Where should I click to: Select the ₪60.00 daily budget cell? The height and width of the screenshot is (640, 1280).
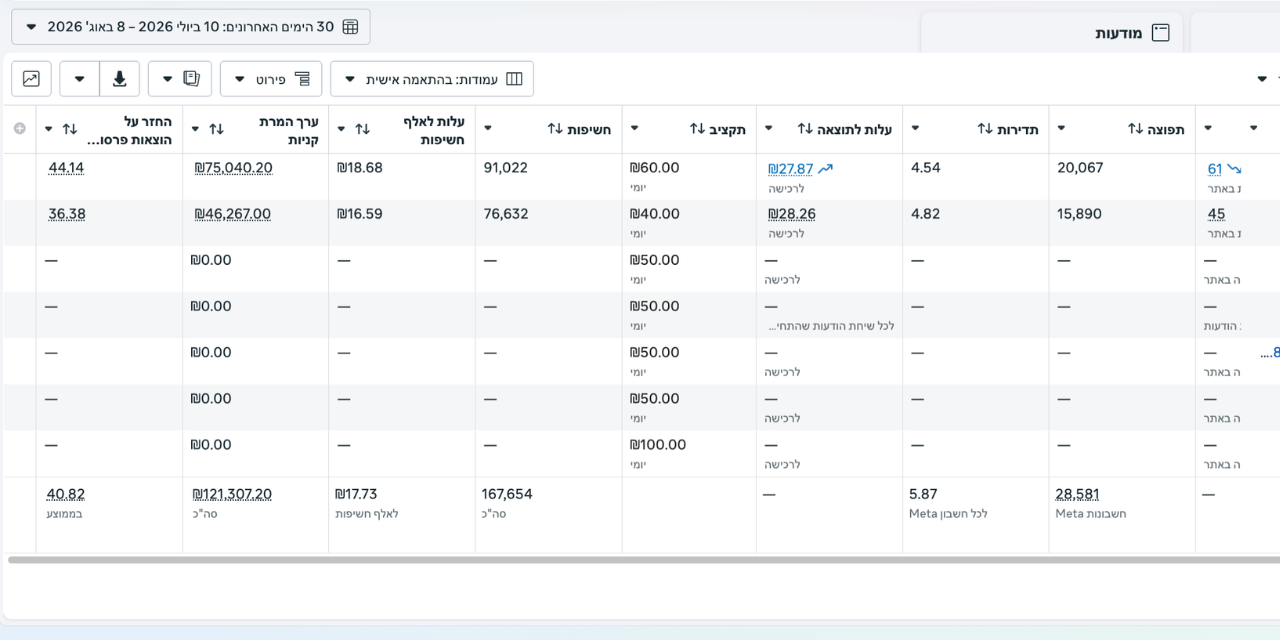[x=654, y=168]
